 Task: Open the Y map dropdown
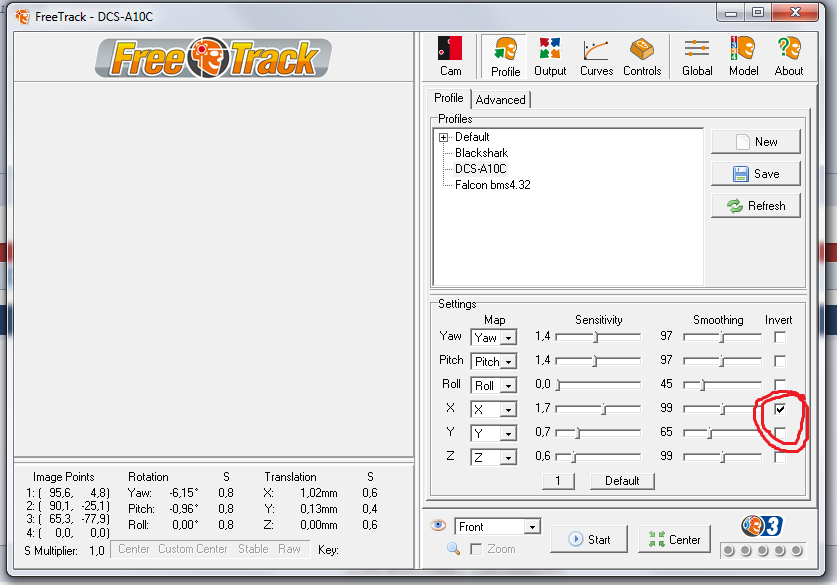pyautogui.click(x=509, y=433)
